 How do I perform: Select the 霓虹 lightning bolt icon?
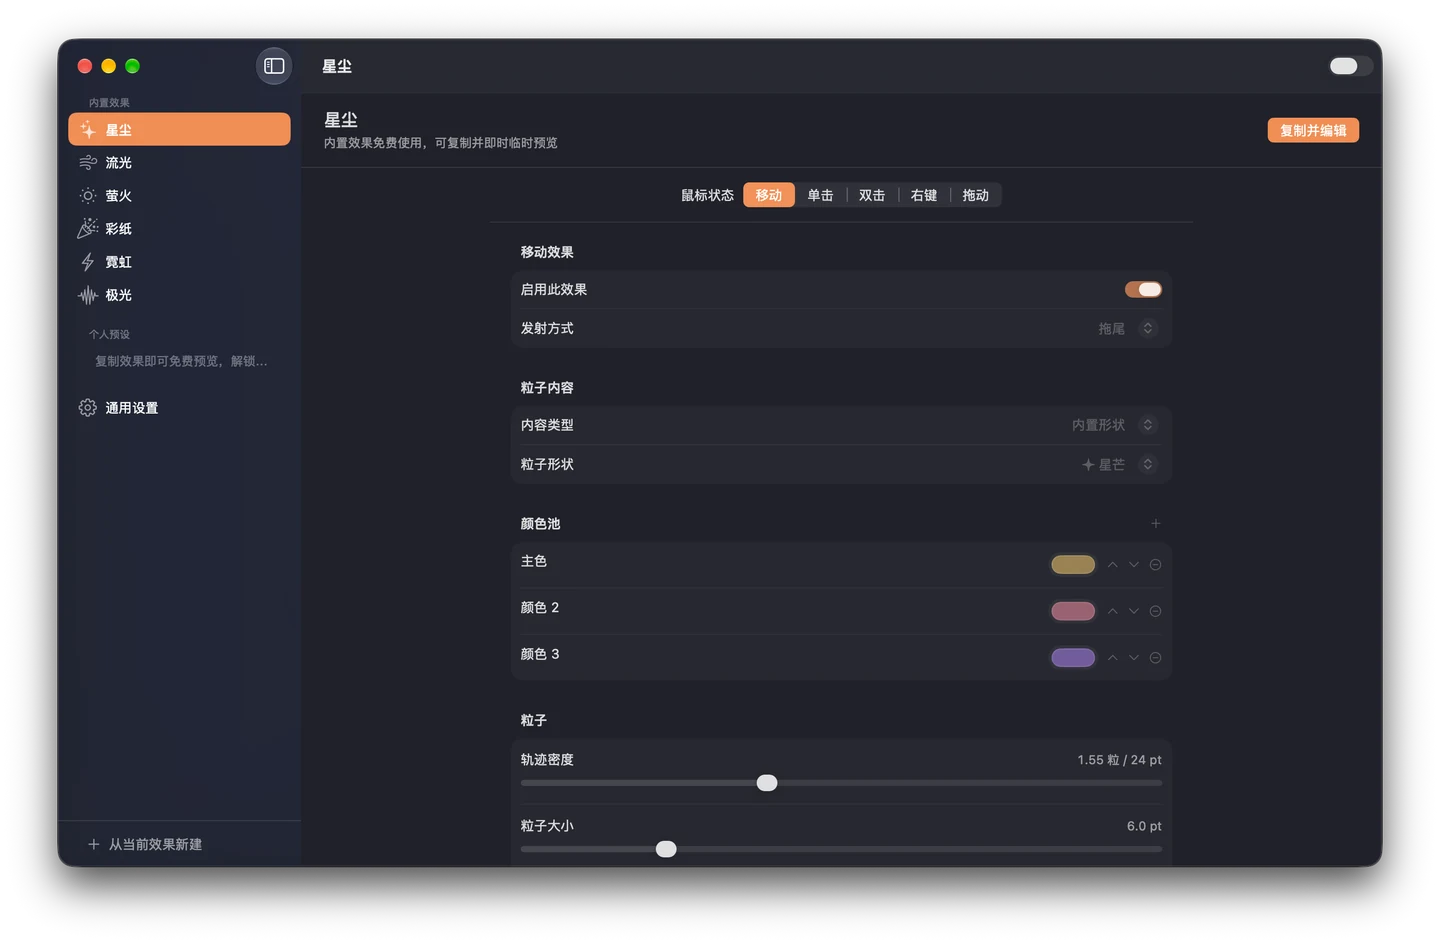[x=88, y=262]
